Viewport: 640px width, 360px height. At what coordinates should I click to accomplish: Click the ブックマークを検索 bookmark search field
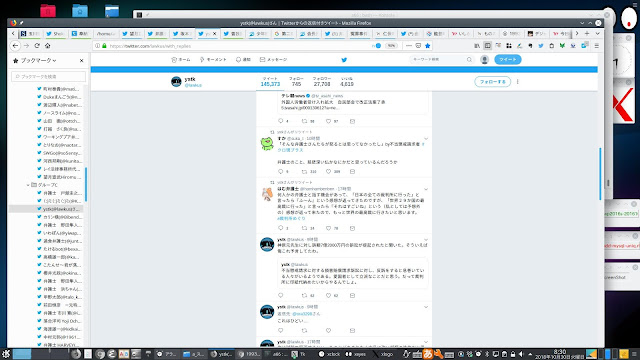(49, 76)
